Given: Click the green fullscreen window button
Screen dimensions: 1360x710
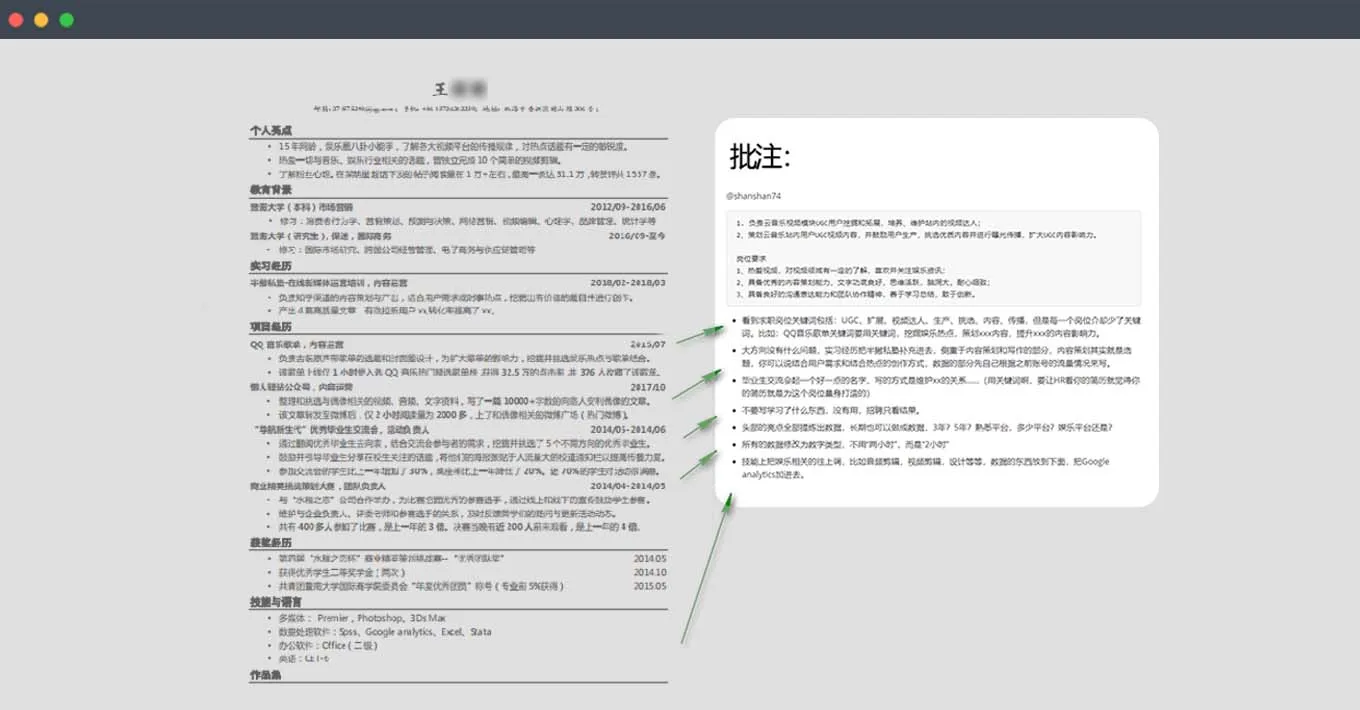Looking at the screenshot, I should click(66, 20).
